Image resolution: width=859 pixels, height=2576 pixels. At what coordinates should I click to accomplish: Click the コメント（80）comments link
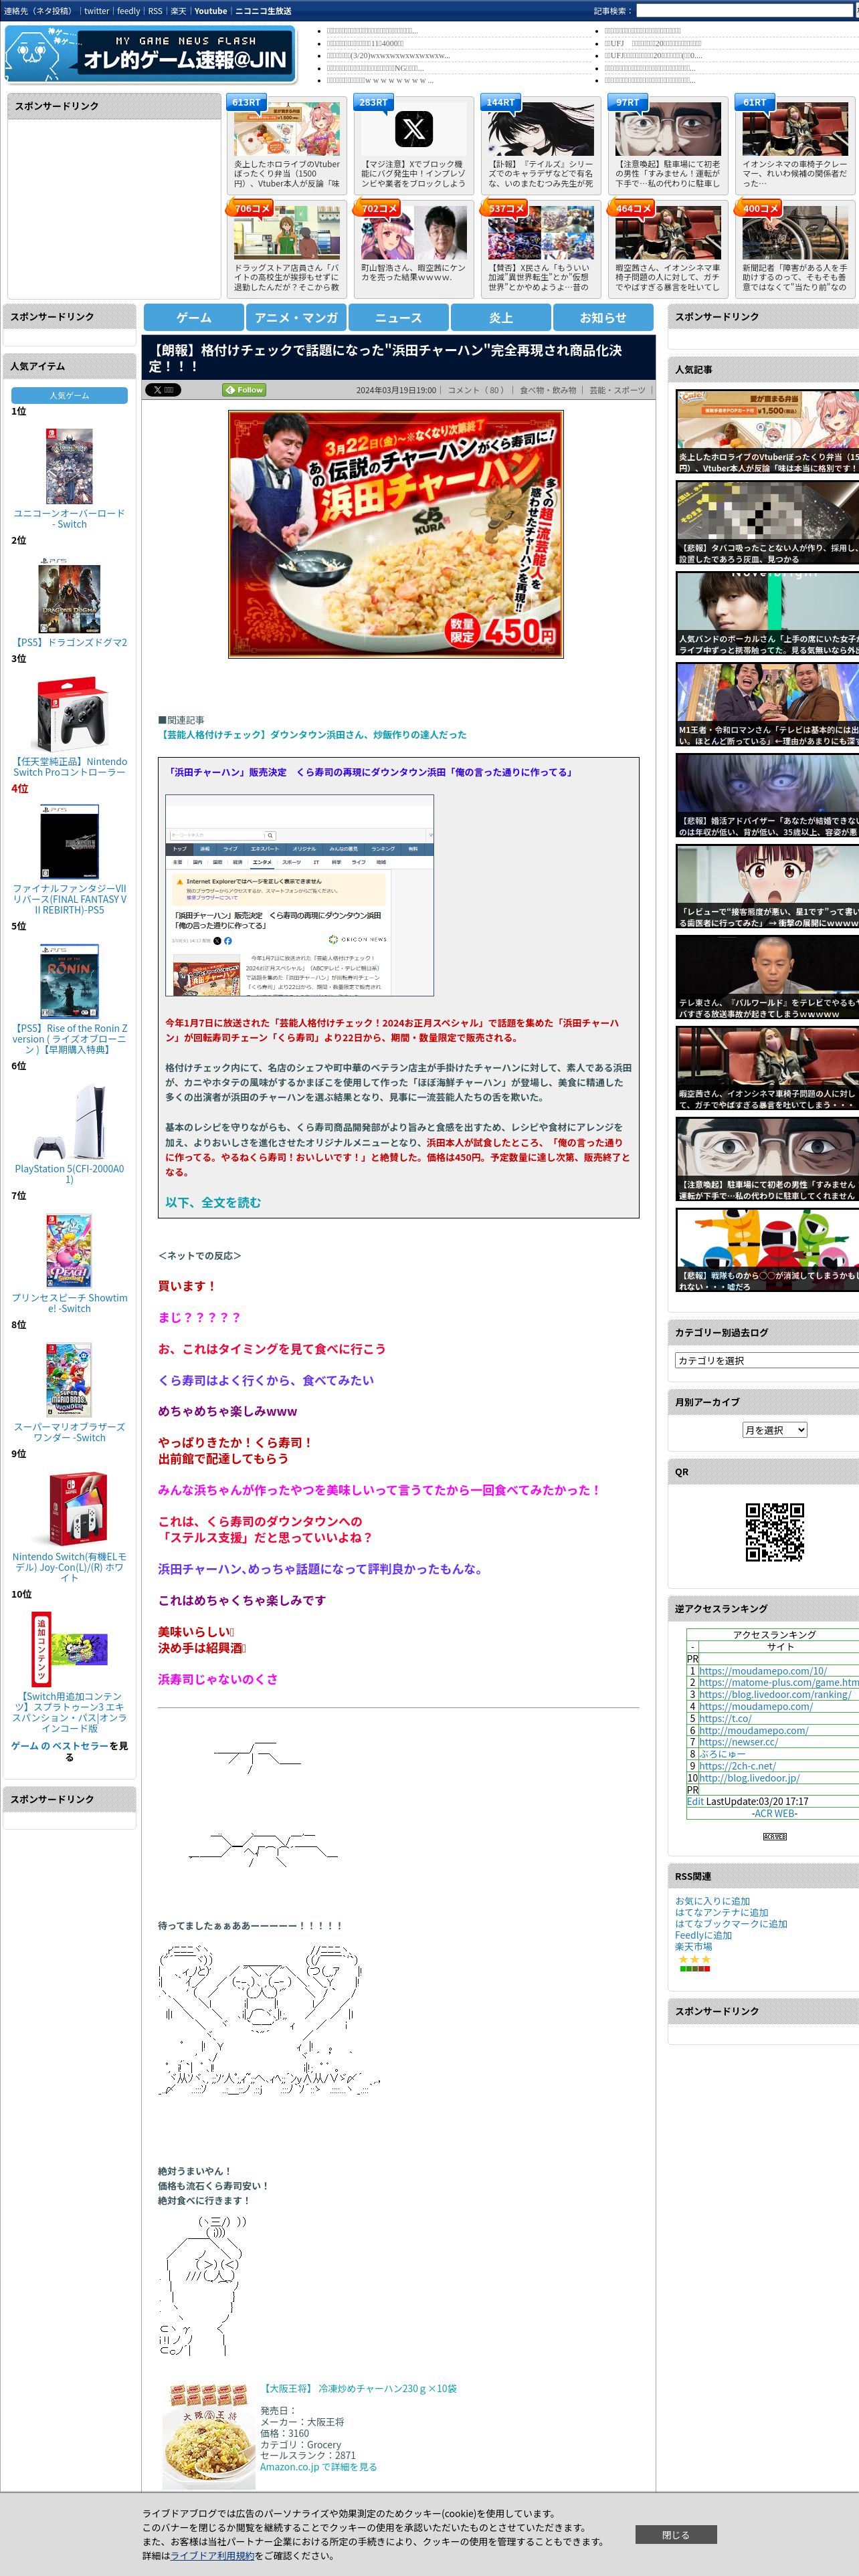tap(478, 390)
